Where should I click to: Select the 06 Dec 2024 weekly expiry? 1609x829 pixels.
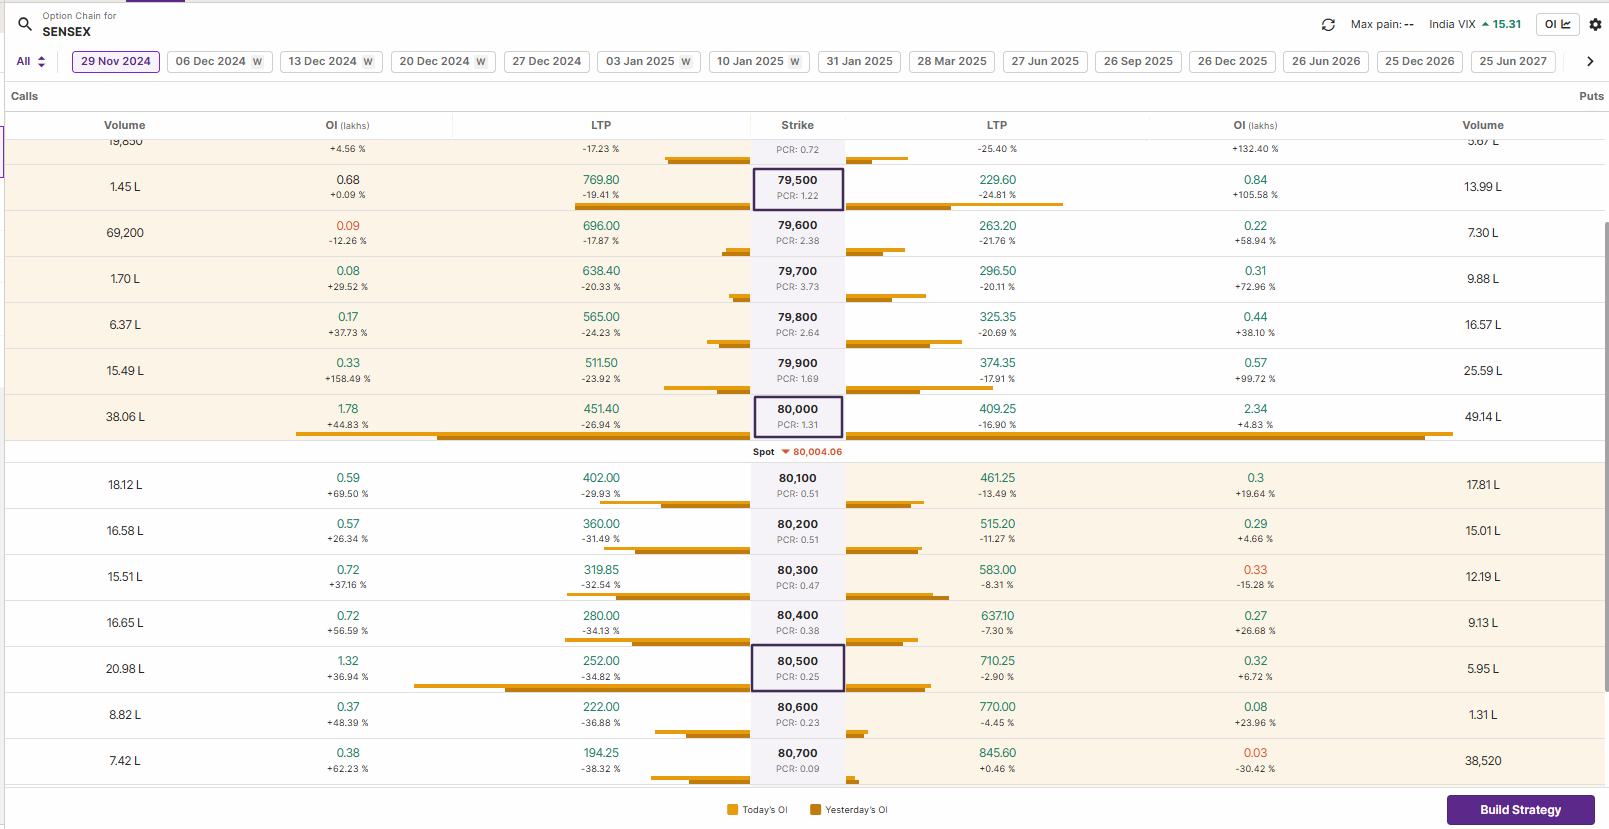click(x=219, y=61)
